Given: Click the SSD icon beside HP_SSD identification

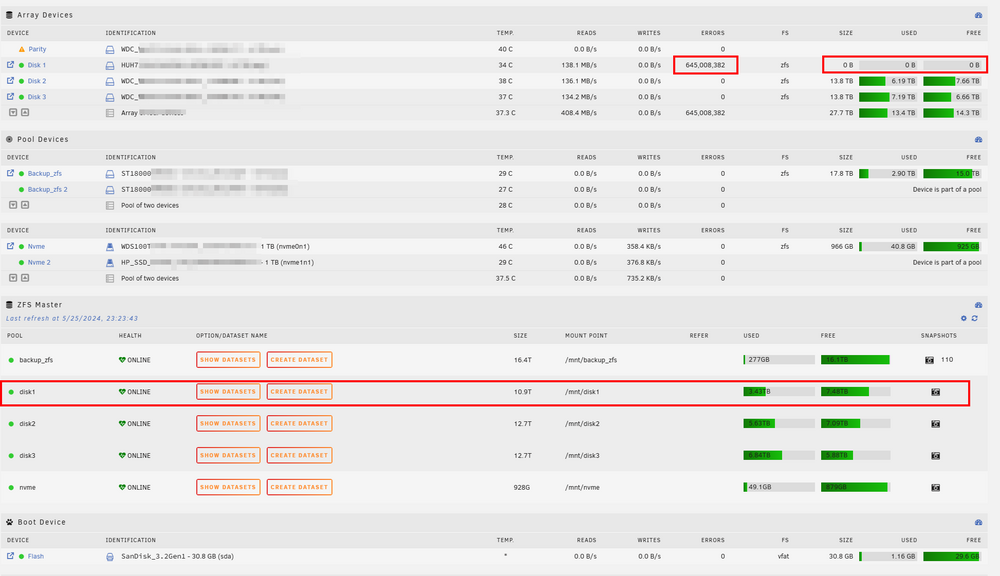Looking at the screenshot, I should [110, 262].
